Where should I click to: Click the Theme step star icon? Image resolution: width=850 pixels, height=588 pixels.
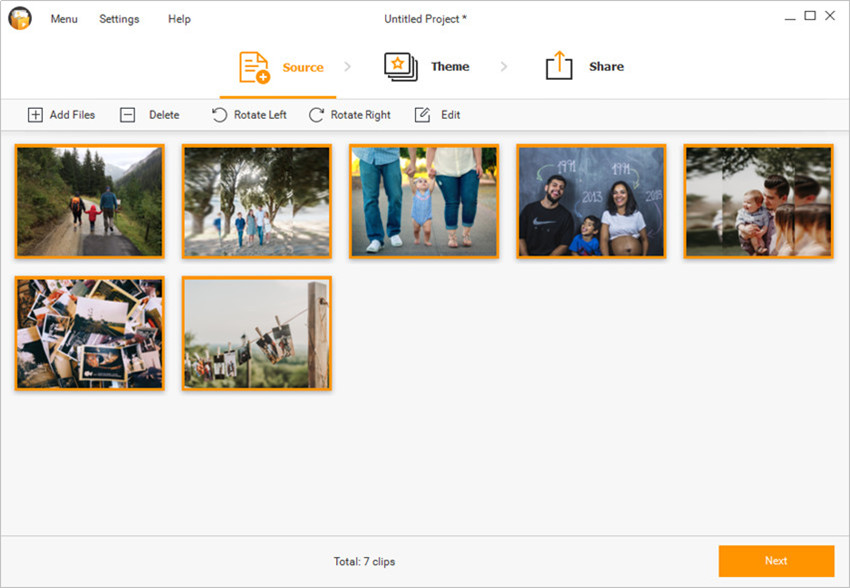tap(401, 67)
